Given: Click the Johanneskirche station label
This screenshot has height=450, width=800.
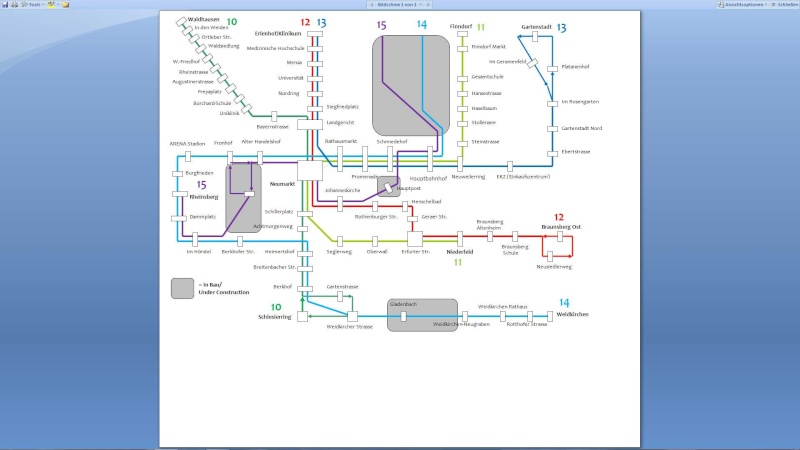Looking at the screenshot, I should coord(342,190).
